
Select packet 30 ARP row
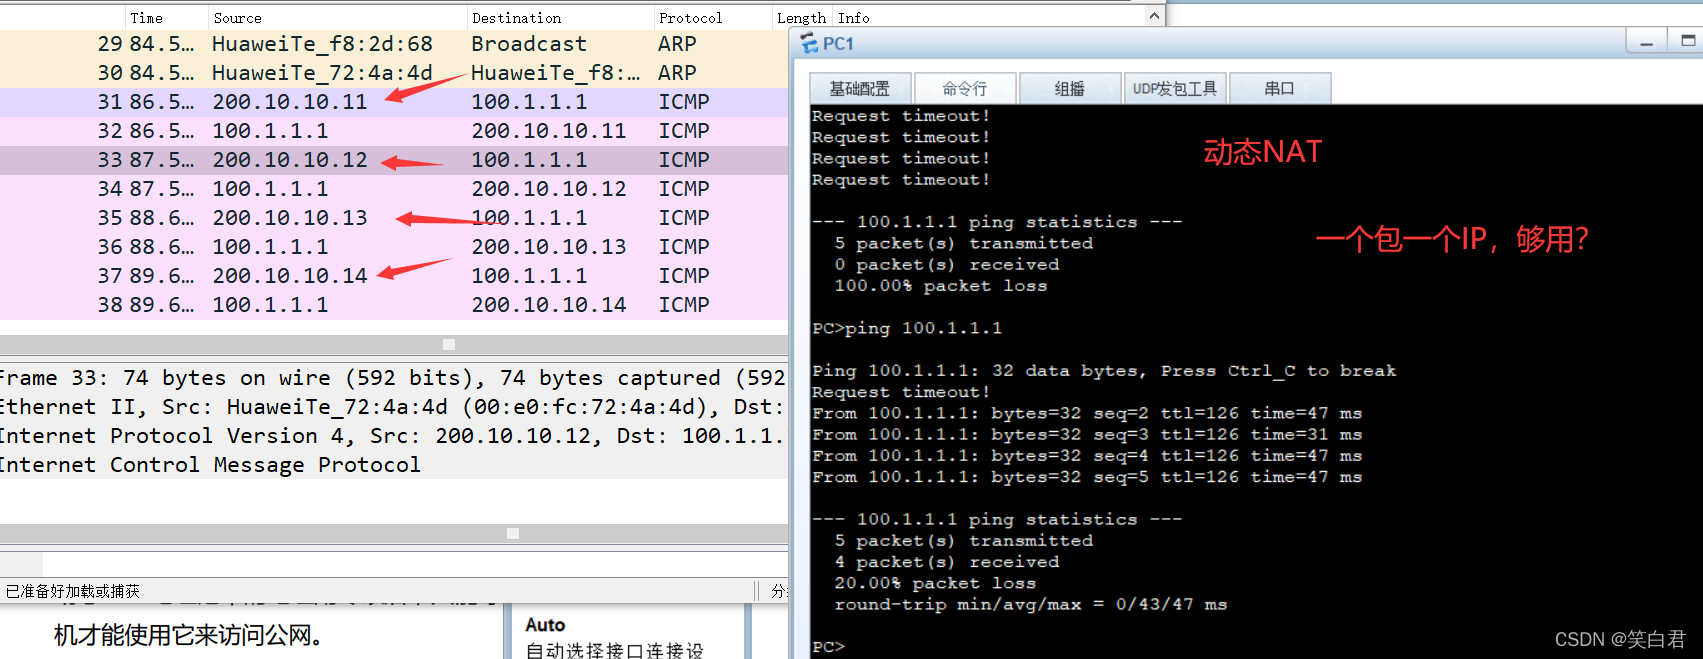pos(394,73)
